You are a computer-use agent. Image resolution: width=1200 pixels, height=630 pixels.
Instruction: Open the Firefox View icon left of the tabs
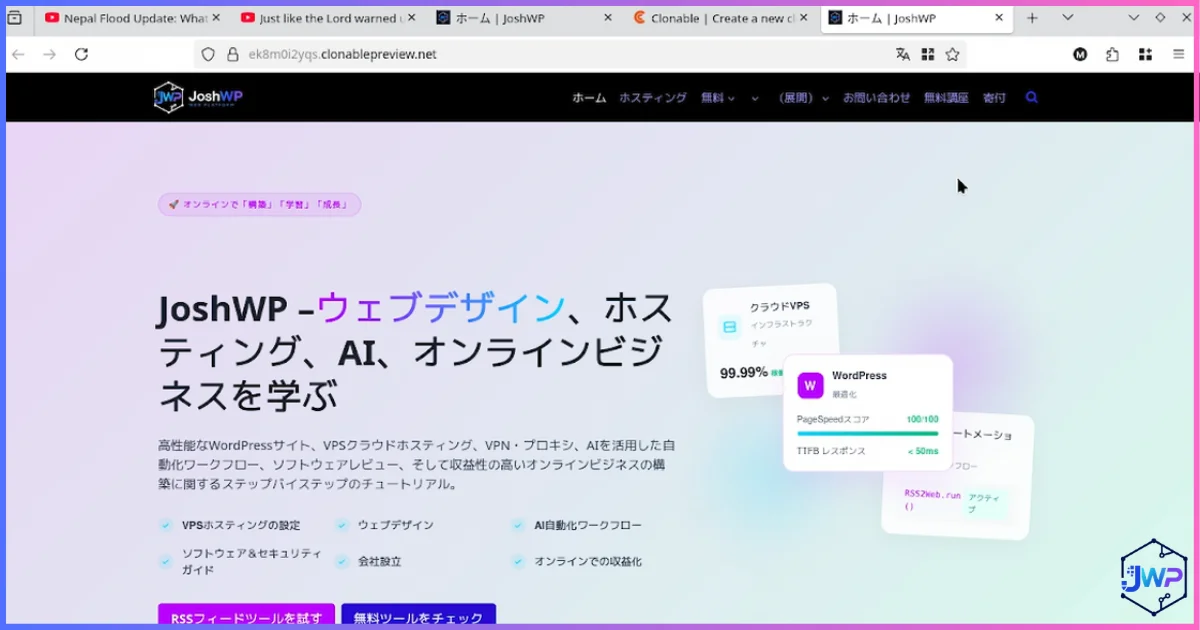(x=14, y=18)
